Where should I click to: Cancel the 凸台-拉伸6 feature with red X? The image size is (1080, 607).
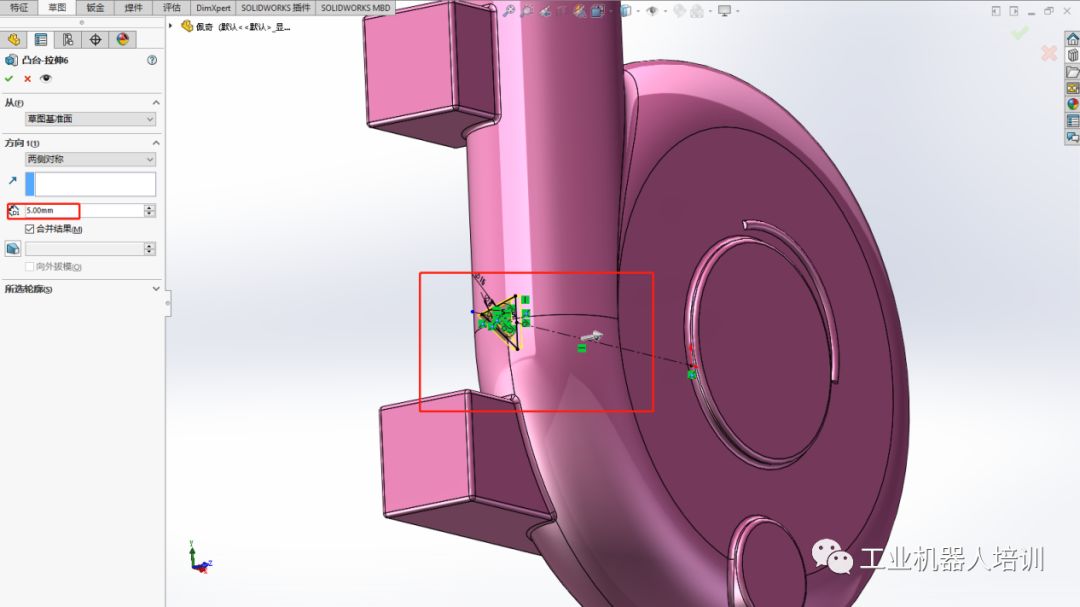[28, 79]
